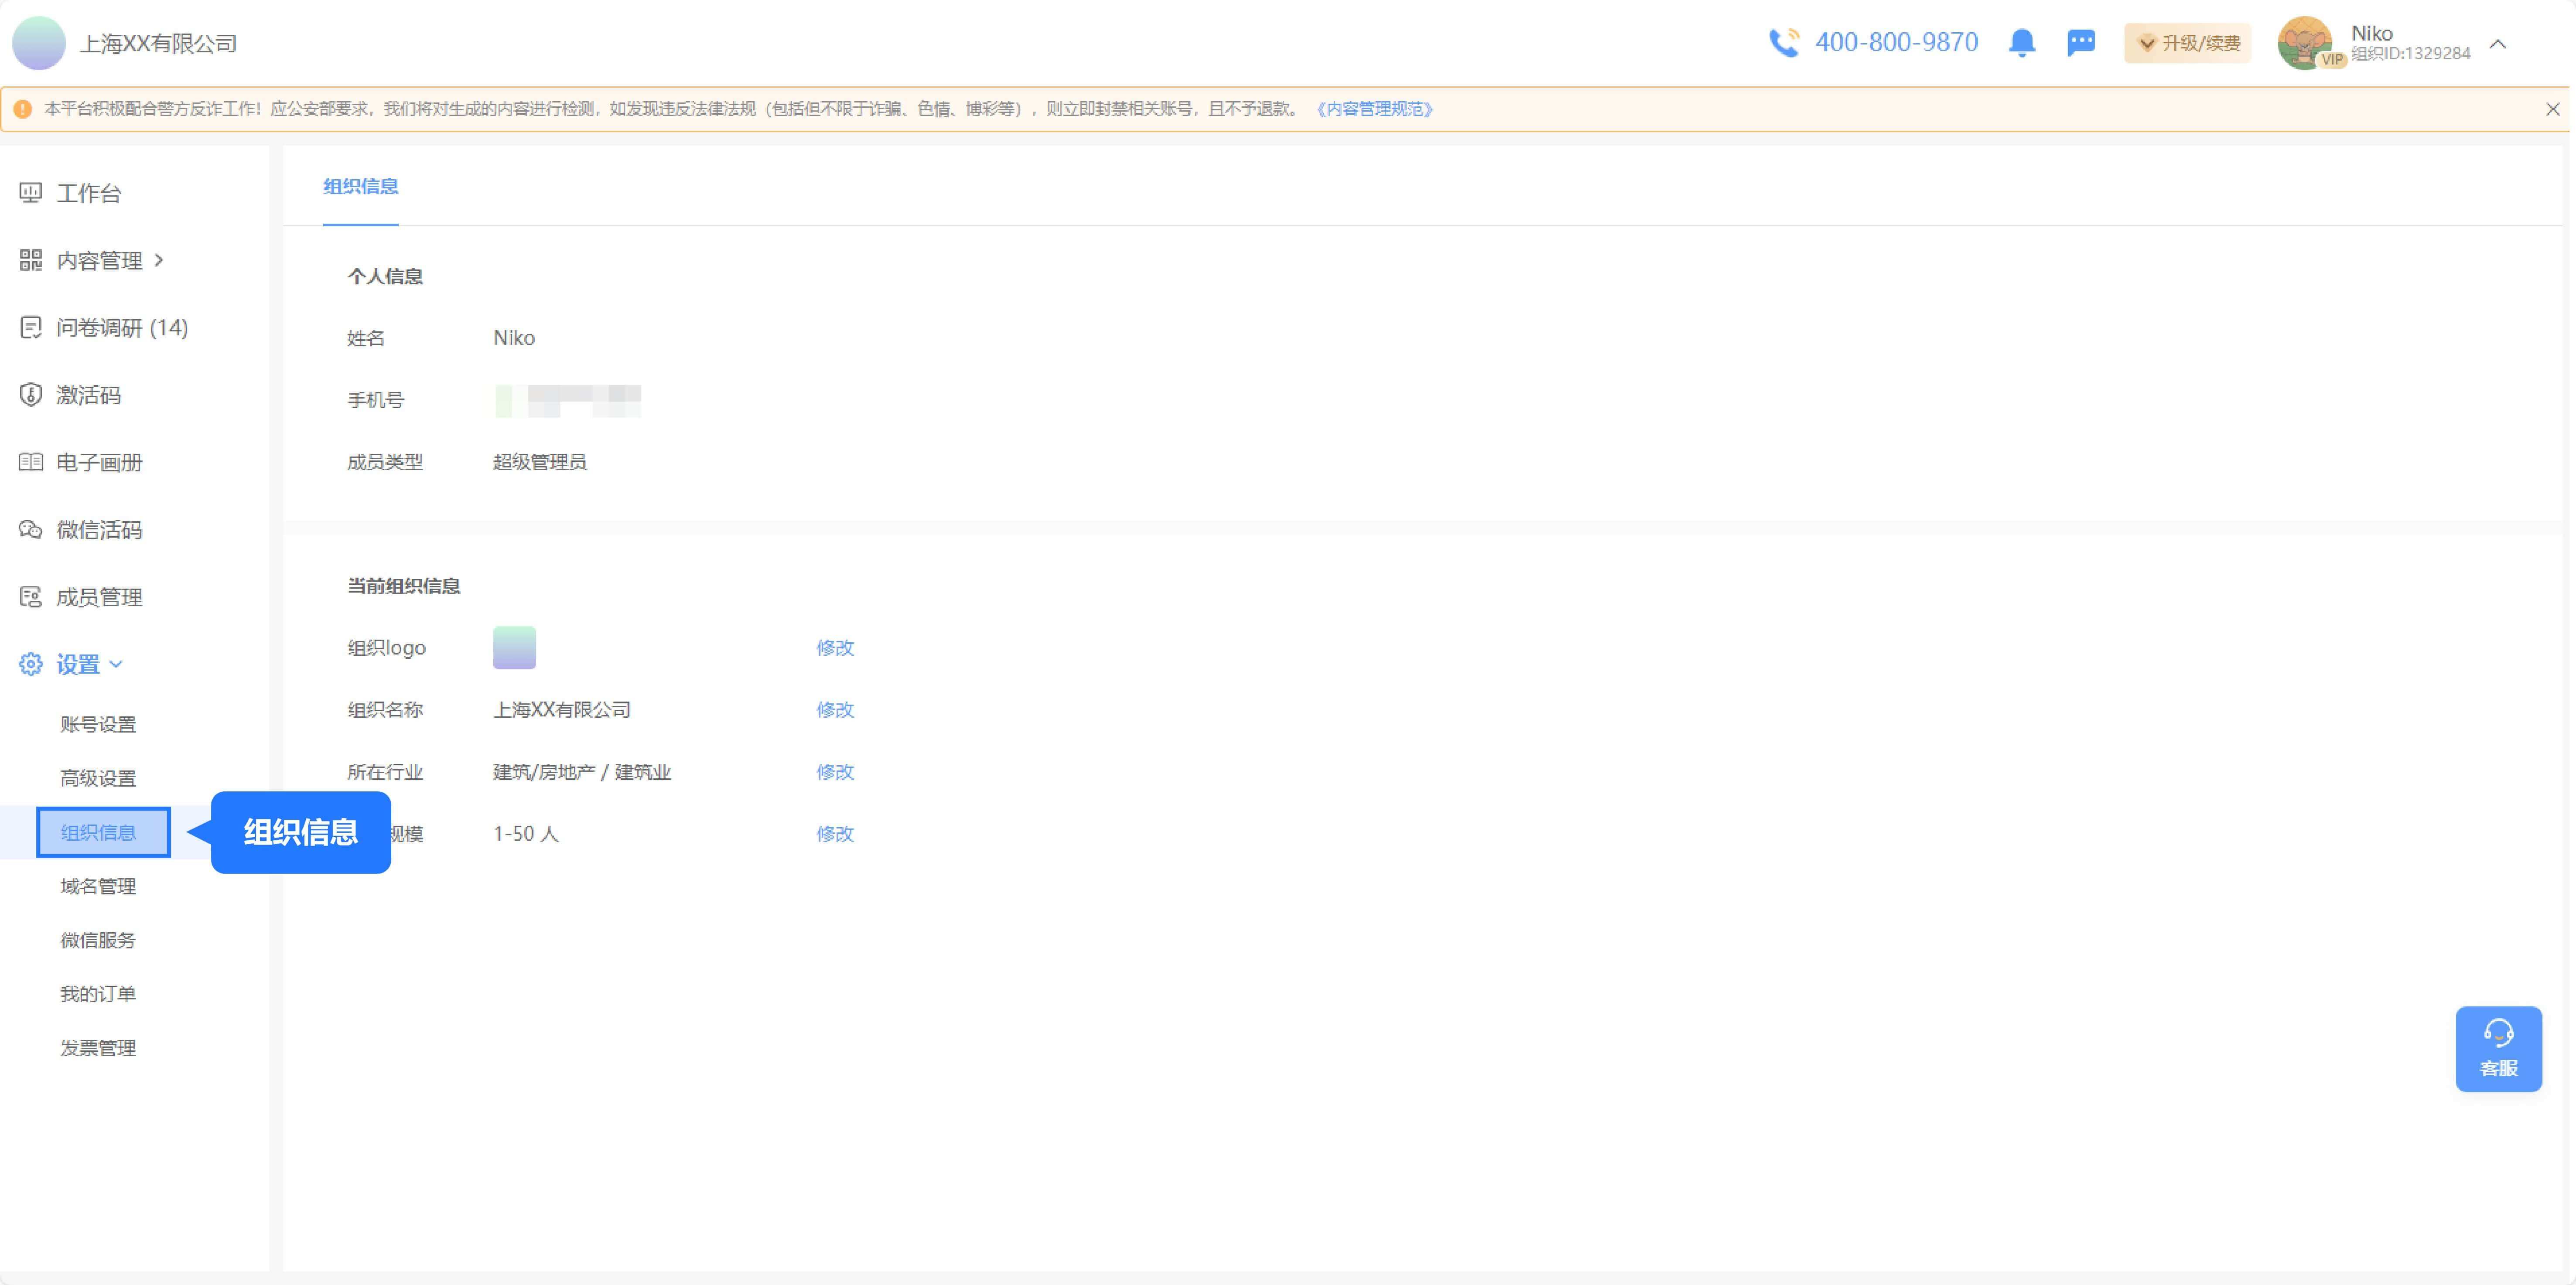Click 修改 next to 组织名称
The image size is (2576, 1285).
click(x=834, y=710)
